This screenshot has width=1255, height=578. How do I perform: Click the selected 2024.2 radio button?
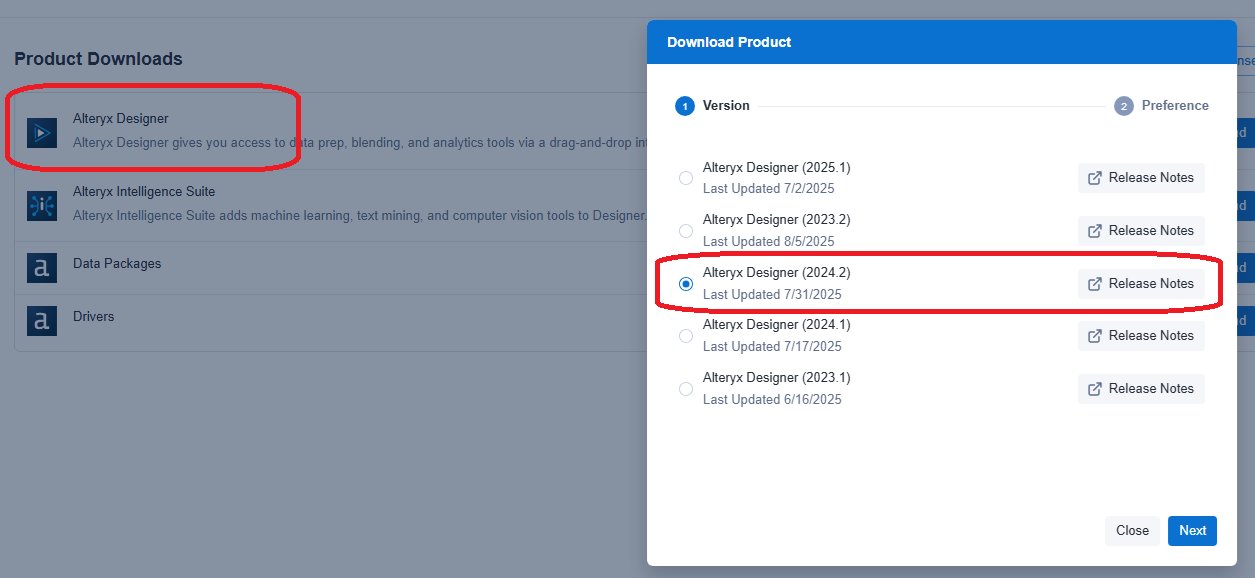[686, 283]
